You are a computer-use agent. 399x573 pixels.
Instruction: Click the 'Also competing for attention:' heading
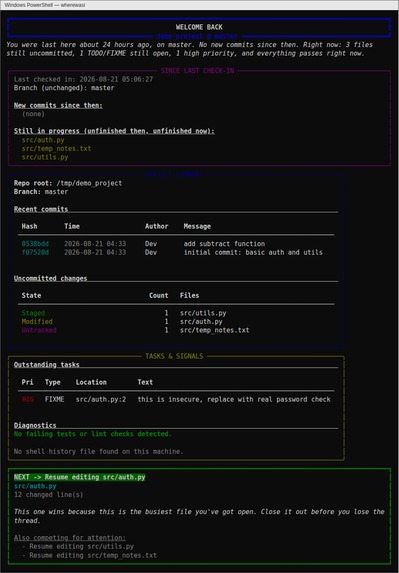point(70,538)
